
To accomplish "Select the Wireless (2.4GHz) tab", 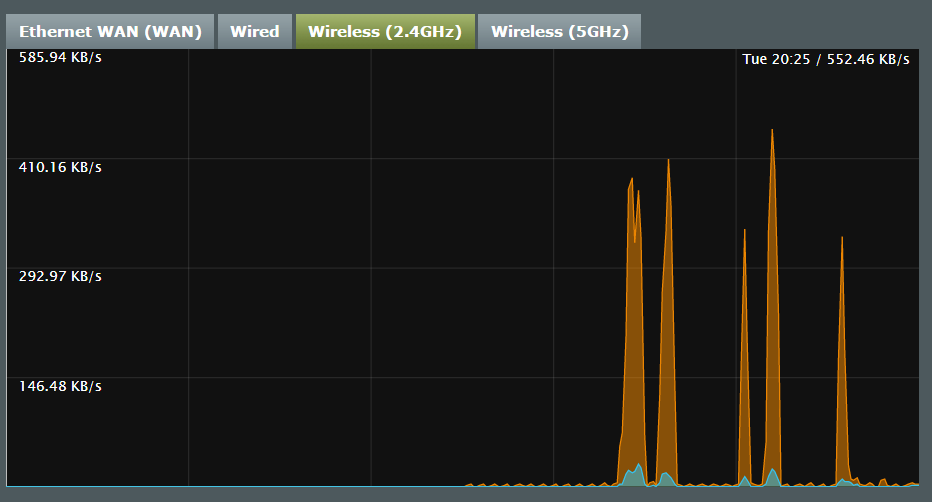I will pyautogui.click(x=385, y=31).
